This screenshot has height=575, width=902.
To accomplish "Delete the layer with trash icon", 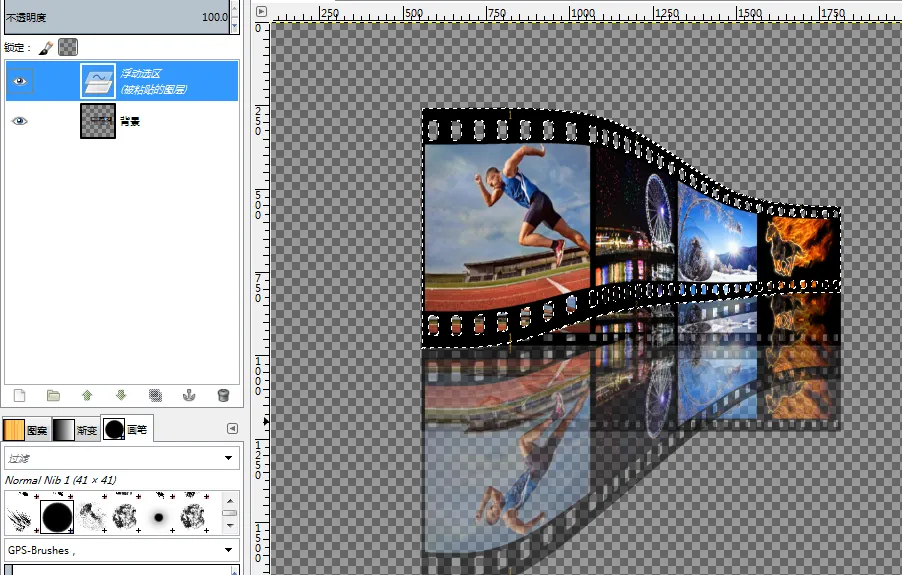I will (x=223, y=395).
